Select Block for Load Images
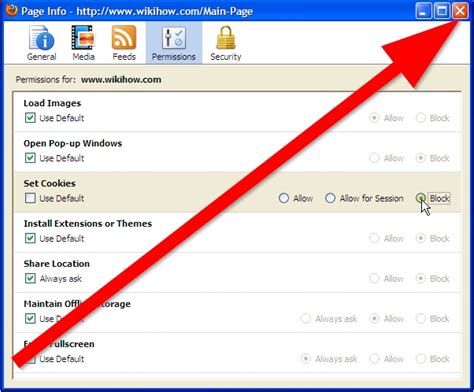474x392 pixels. (421, 118)
